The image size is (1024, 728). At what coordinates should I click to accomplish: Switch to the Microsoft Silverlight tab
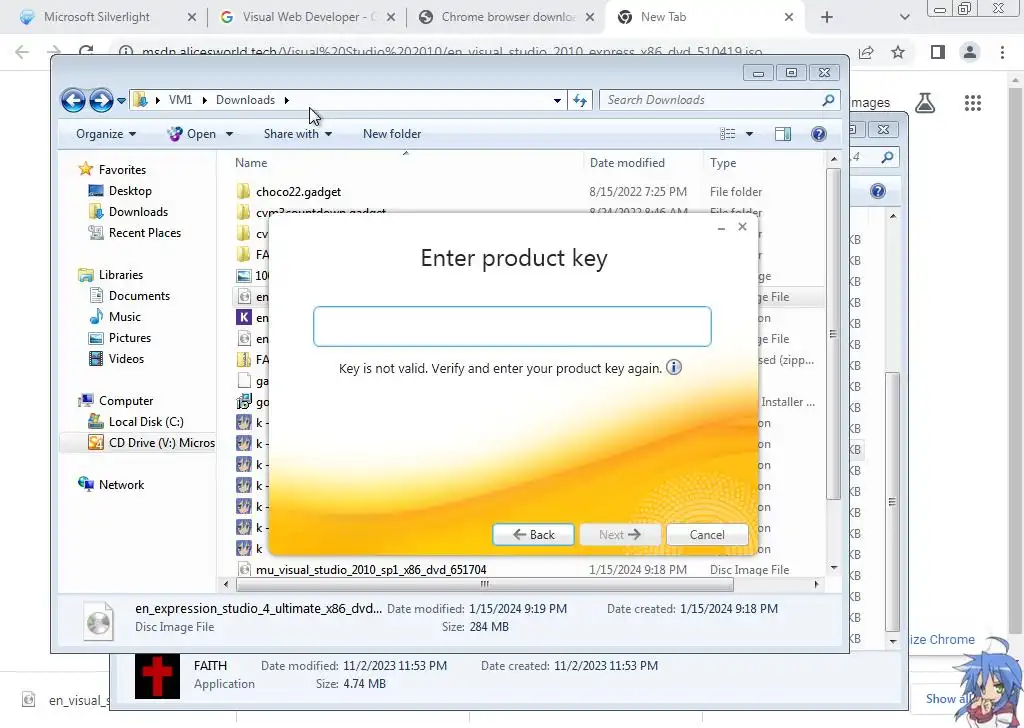point(97,17)
